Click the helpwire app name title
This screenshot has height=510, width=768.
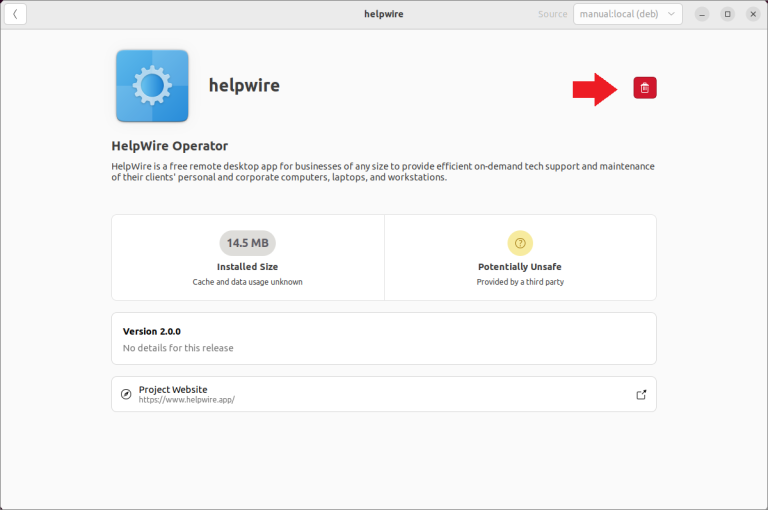(244, 85)
